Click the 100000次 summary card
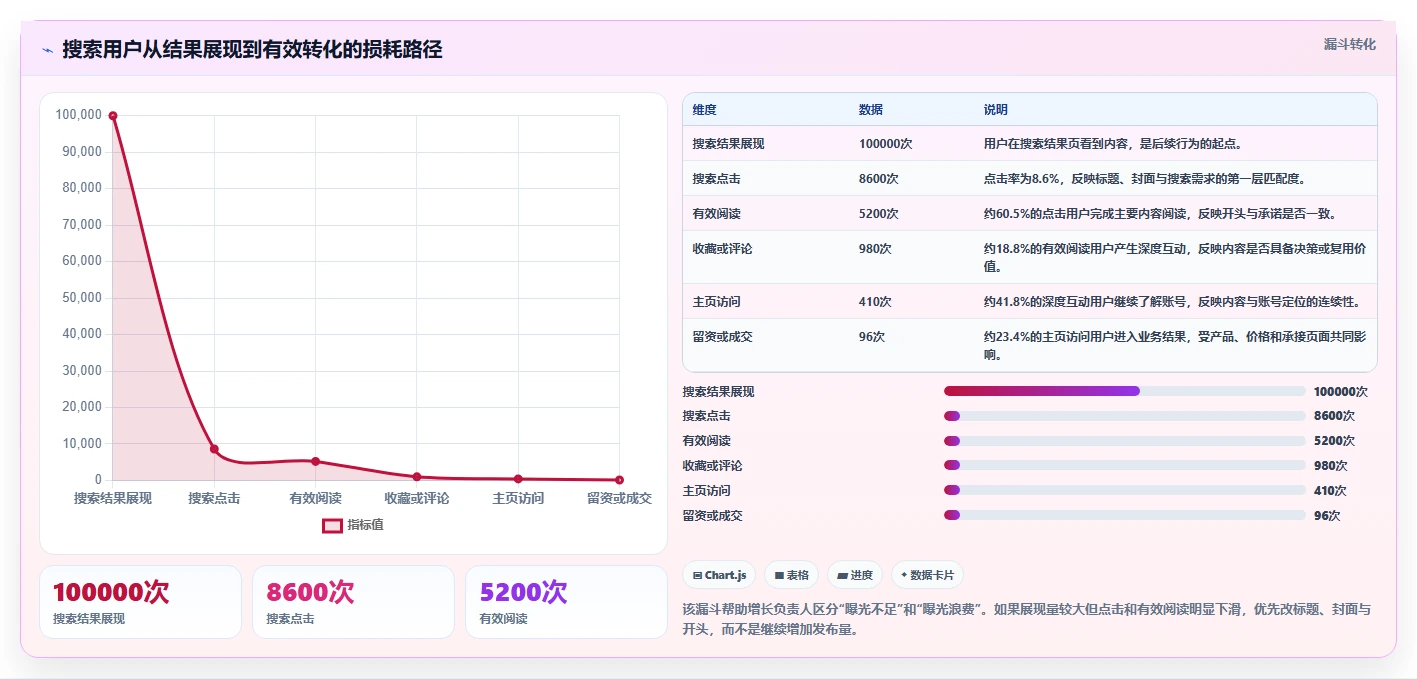Image resolution: width=1417 pixels, height=679 pixels. (140, 602)
